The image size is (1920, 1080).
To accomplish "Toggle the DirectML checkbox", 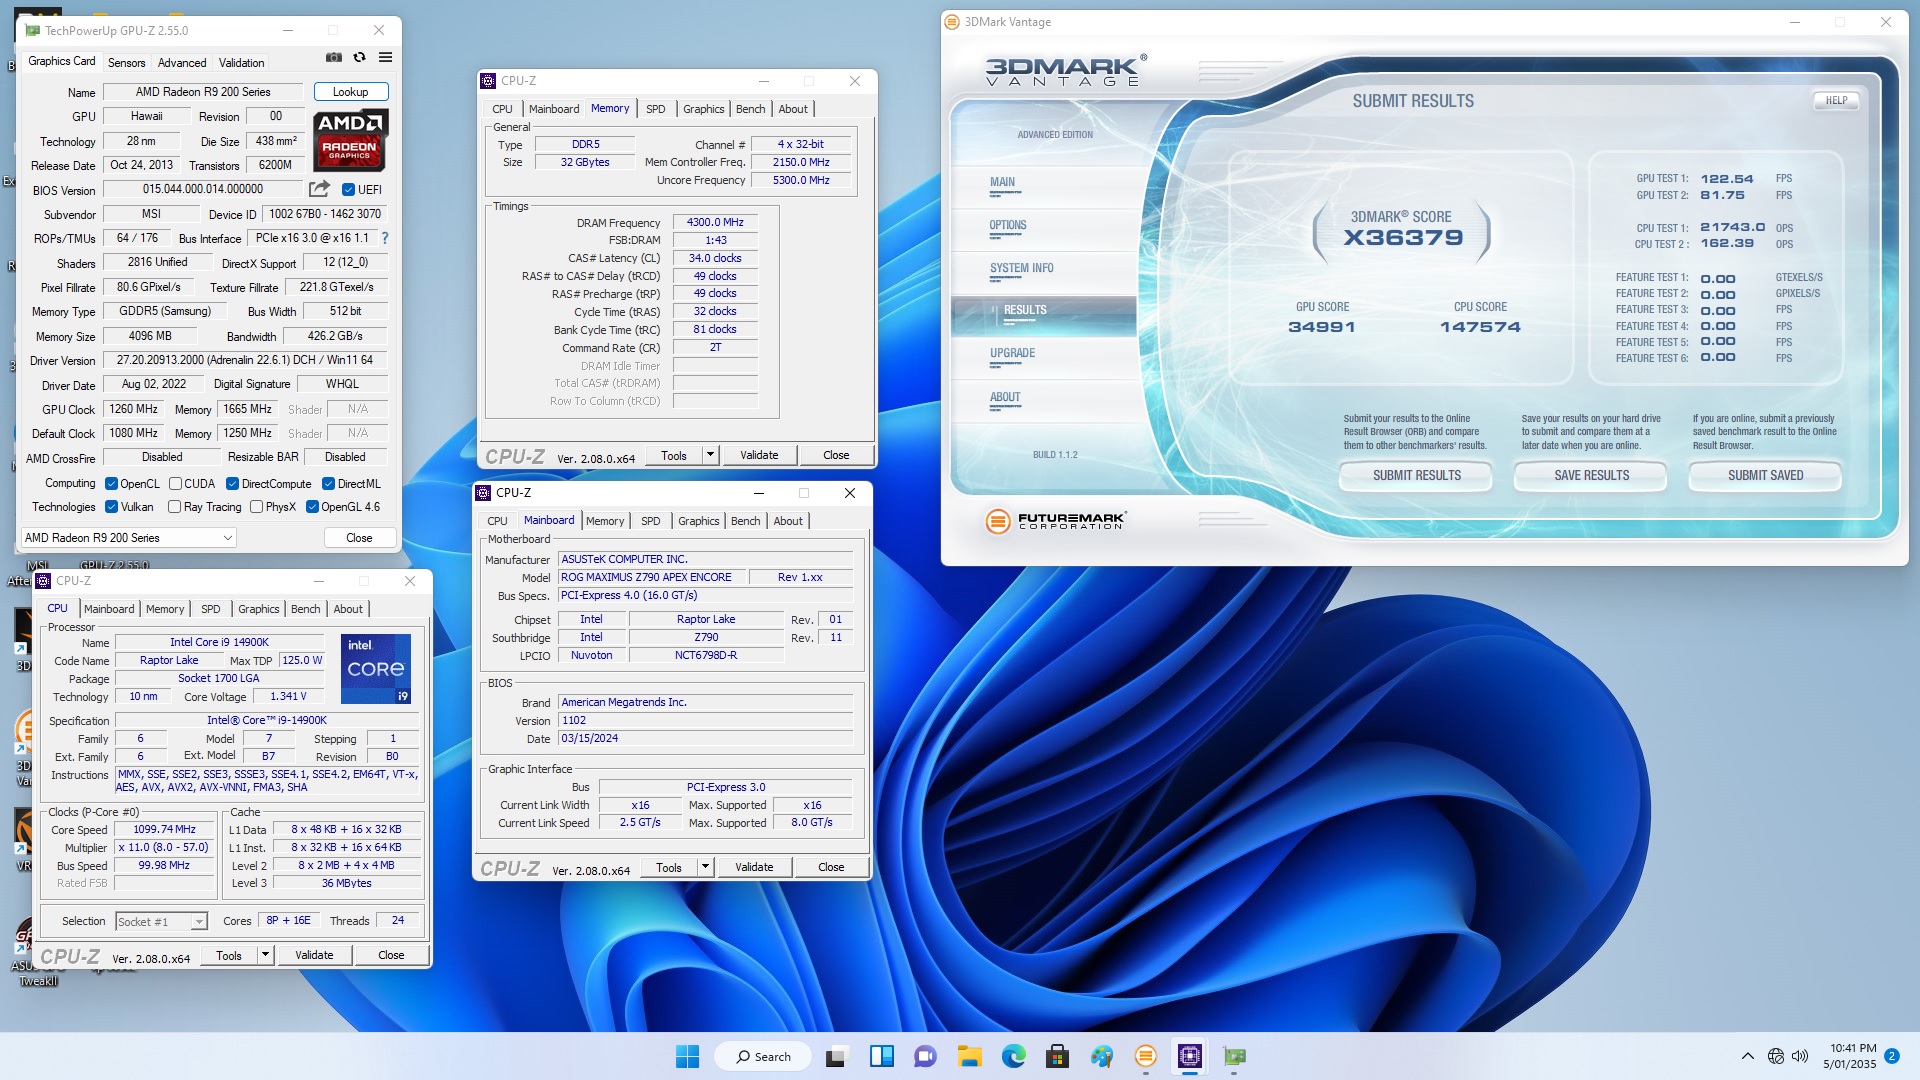I will 328,484.
